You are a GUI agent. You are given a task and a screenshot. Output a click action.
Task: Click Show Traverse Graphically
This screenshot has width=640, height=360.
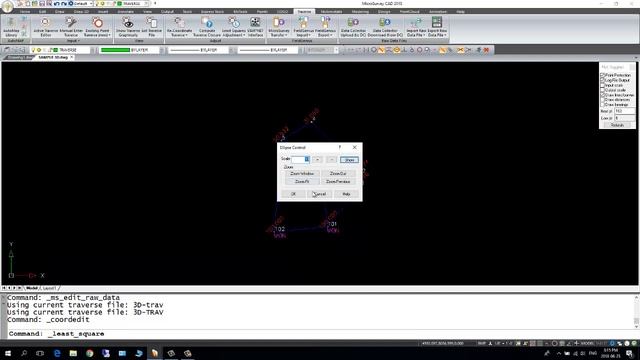[128, 27]
